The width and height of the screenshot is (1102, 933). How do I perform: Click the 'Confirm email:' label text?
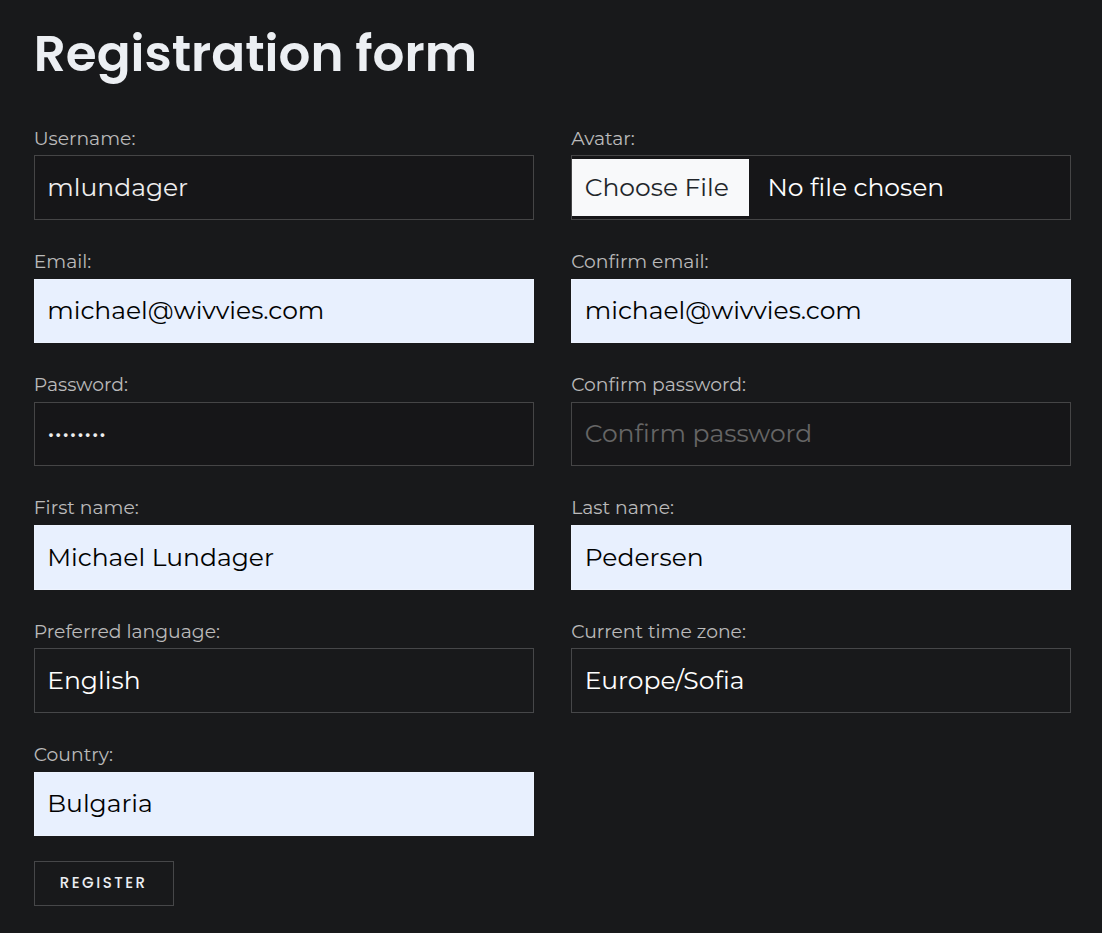pos(640,261)
